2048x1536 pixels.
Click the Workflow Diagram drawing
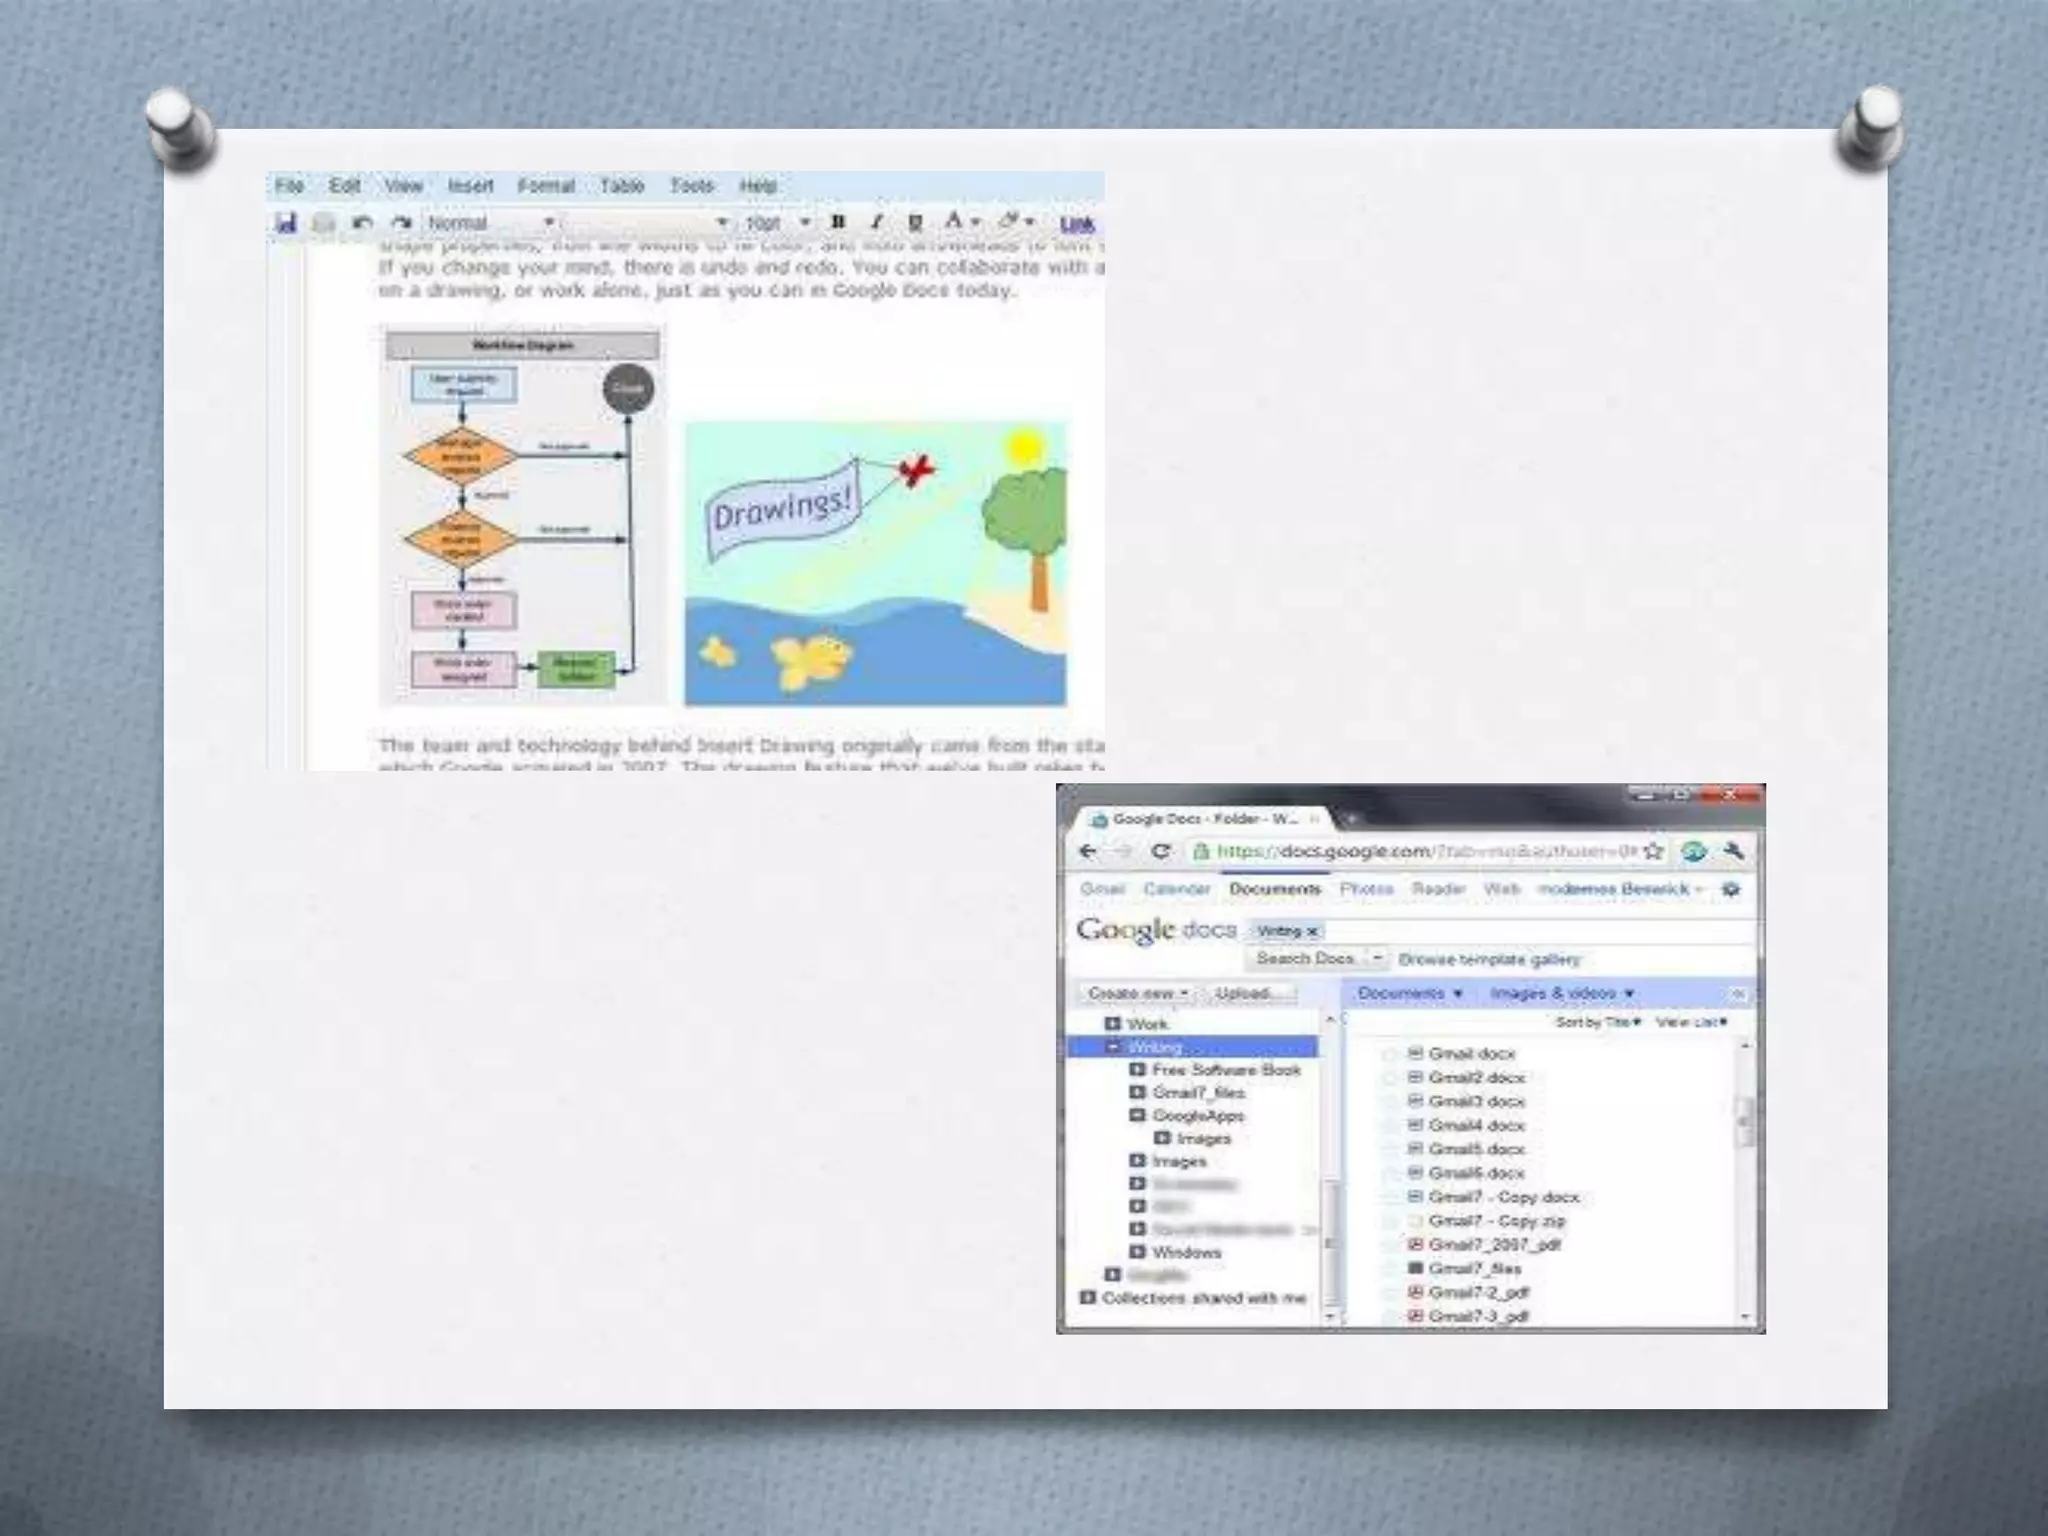click(522, 516)
